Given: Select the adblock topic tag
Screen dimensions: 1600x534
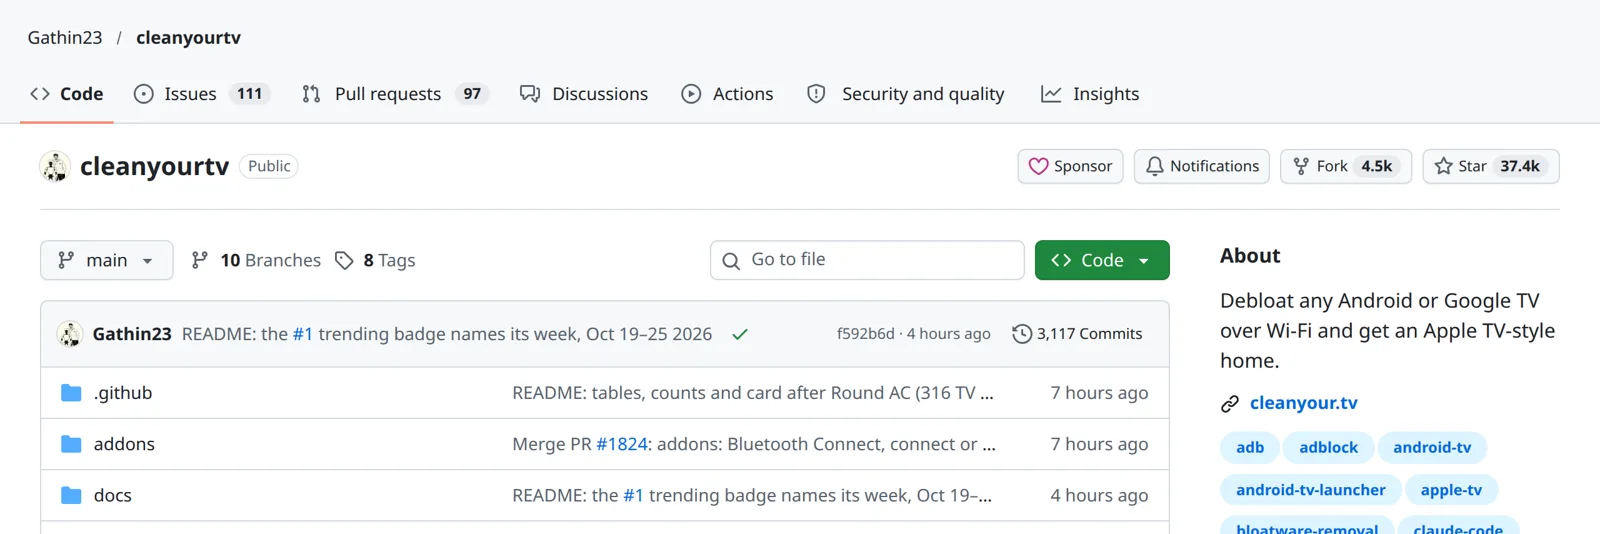Looking at the screenshot, I should pyautogui.click(x=1329, y=447).
